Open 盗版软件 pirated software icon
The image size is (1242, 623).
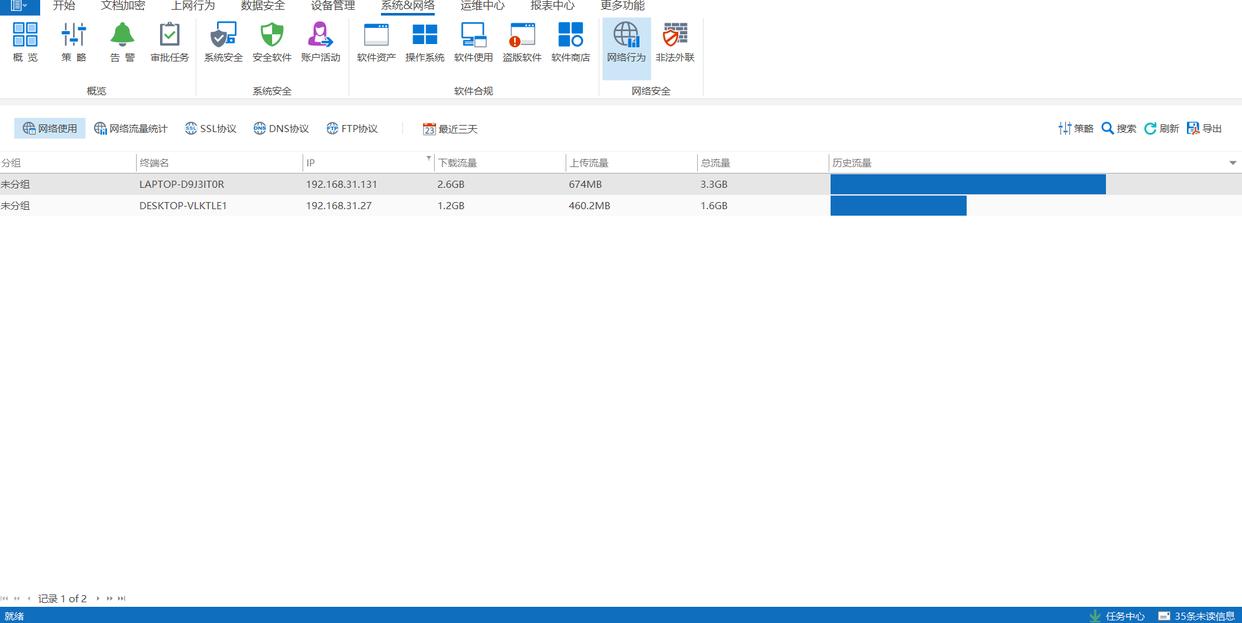[522, 42]
